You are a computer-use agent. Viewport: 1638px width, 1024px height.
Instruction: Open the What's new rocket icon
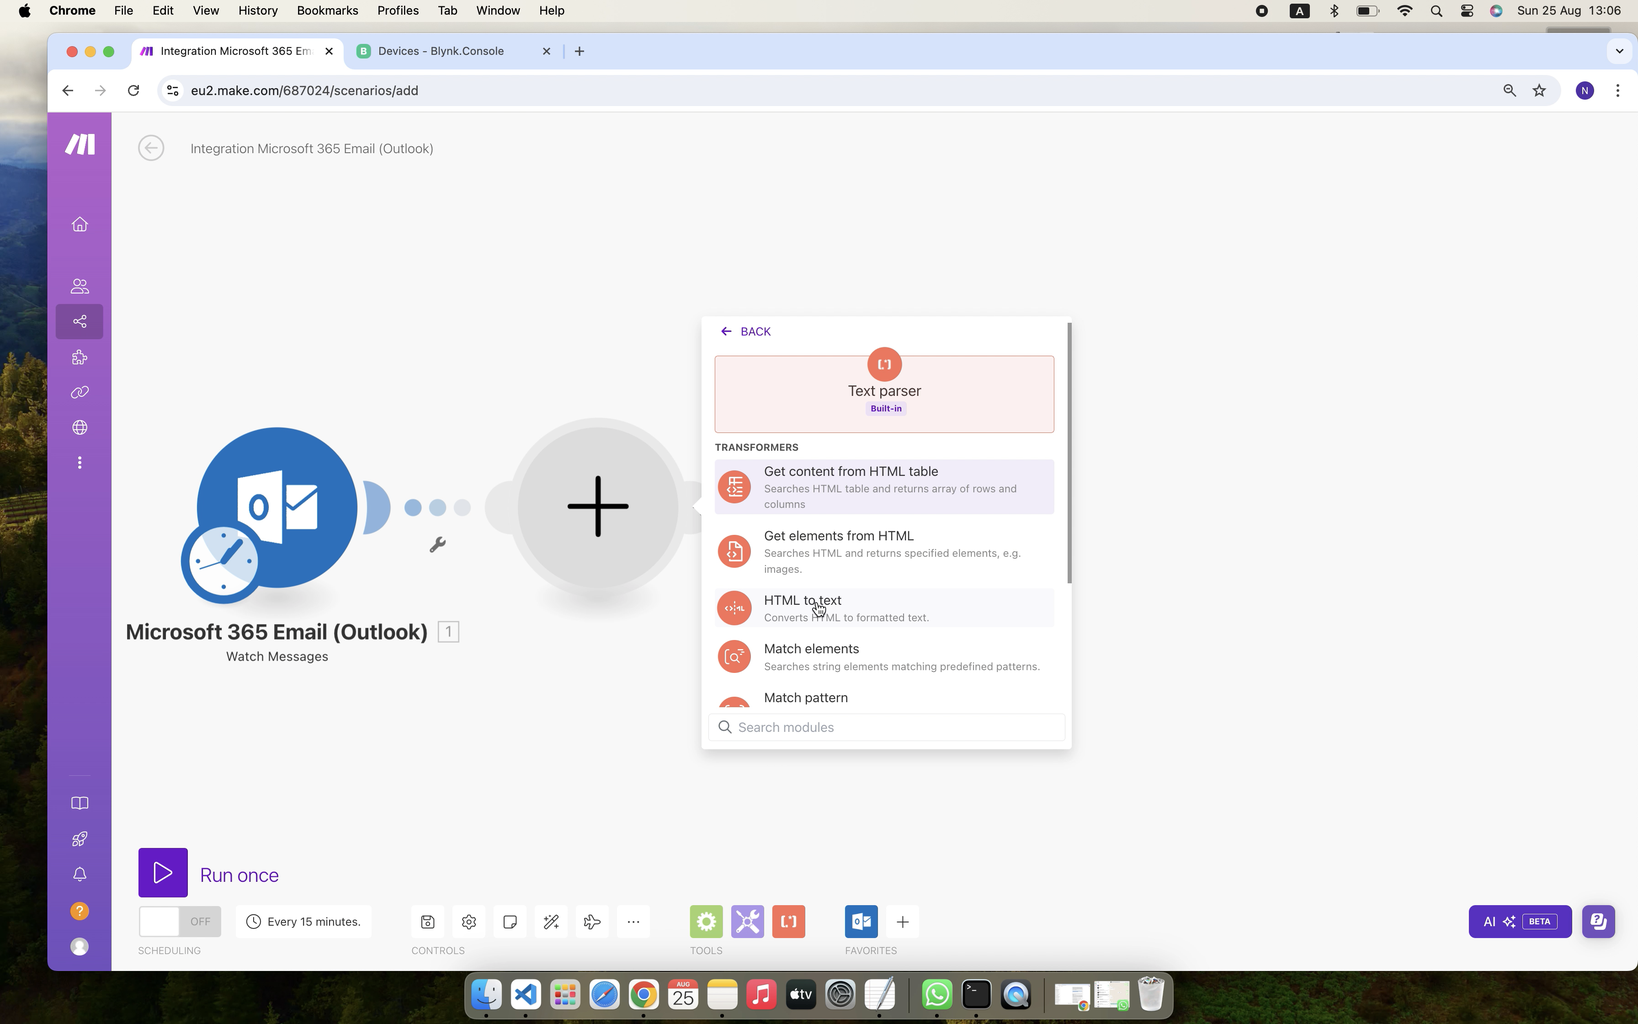pos(80,839)
